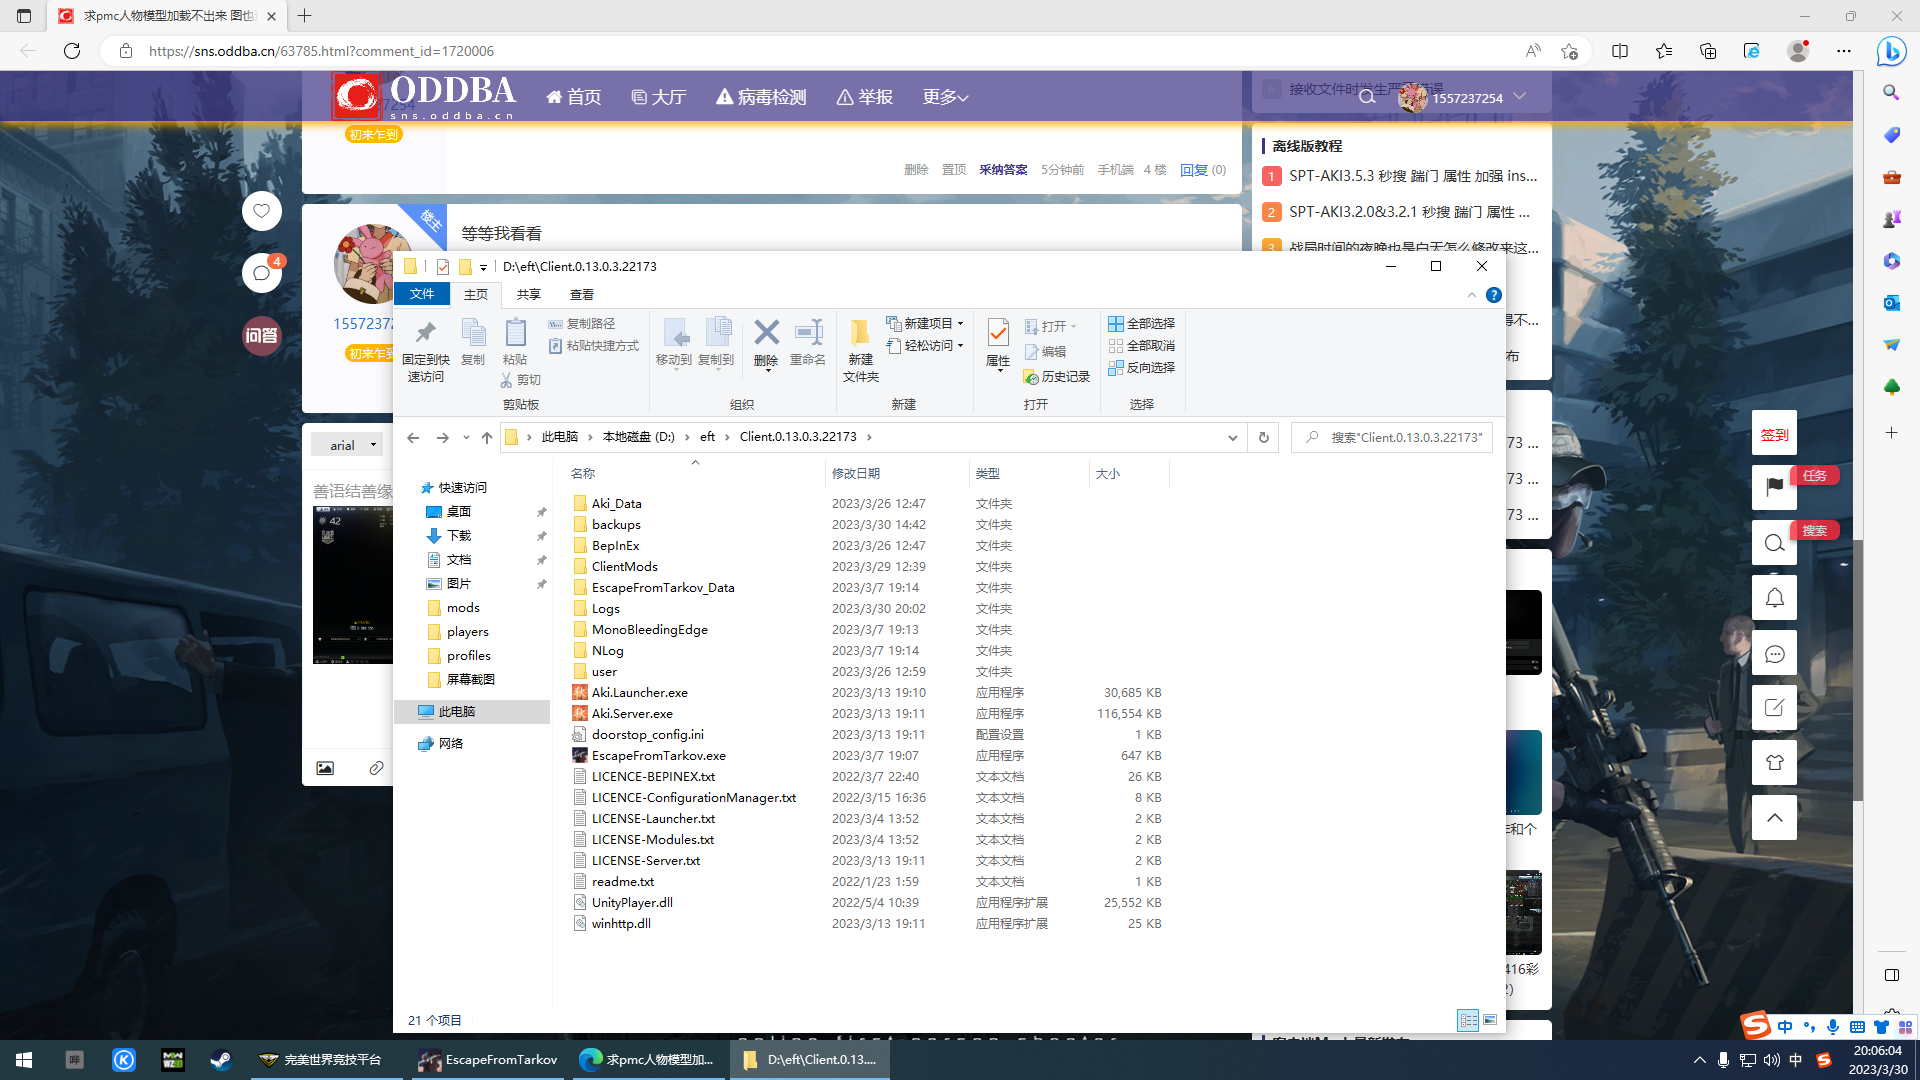Open the New Item (新建项目) dropdown
Screen dimensions: 1920x1080
click(926, 324)
